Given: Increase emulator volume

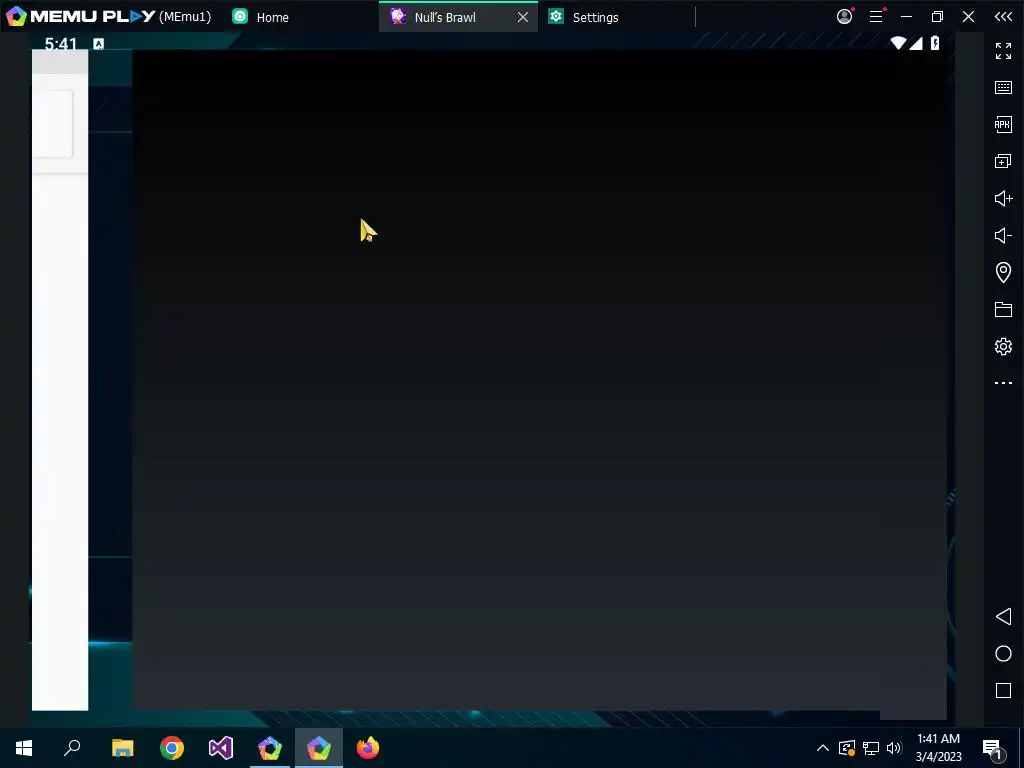Looking at the screenshot, I should [1003, 198].
